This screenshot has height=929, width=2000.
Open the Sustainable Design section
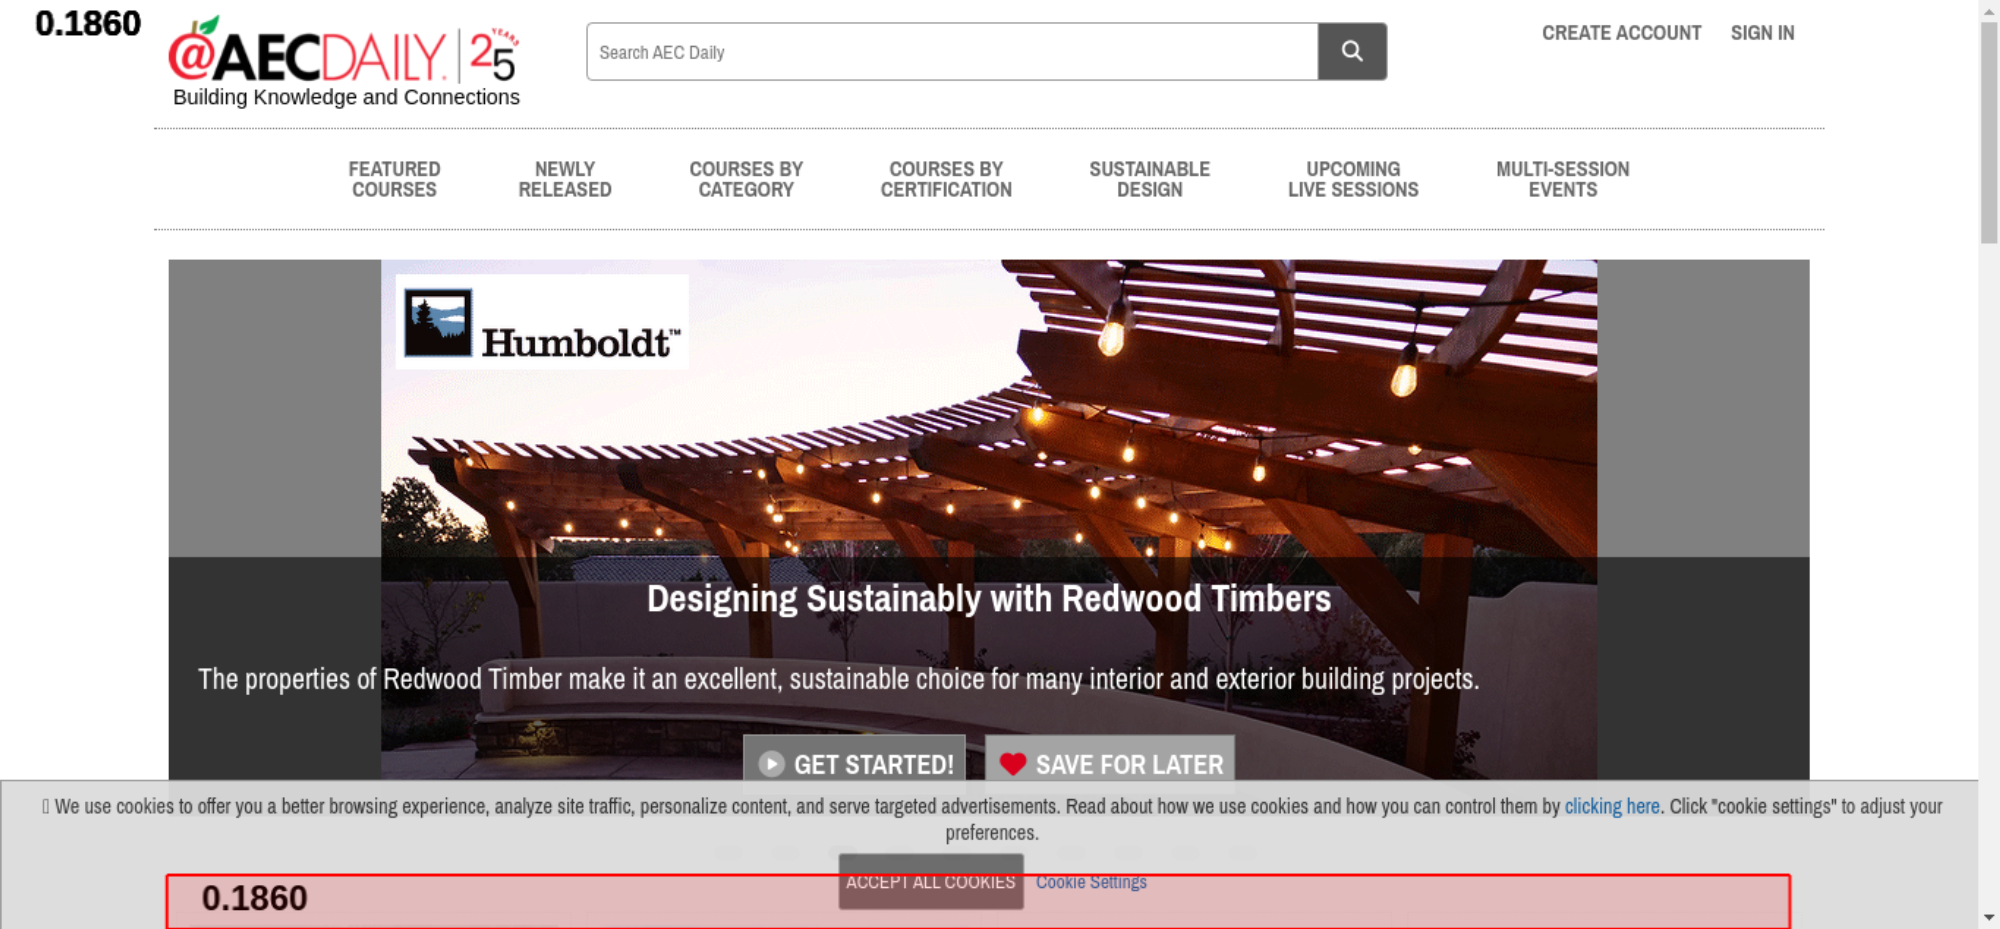[x=1149, y=180]
